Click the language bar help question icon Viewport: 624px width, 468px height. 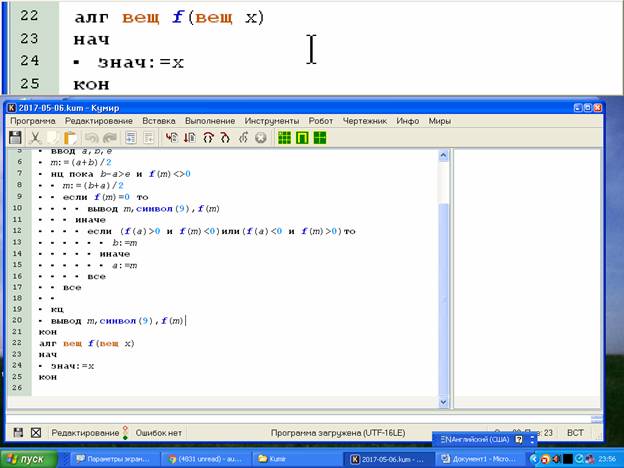(x=519, y=440)
